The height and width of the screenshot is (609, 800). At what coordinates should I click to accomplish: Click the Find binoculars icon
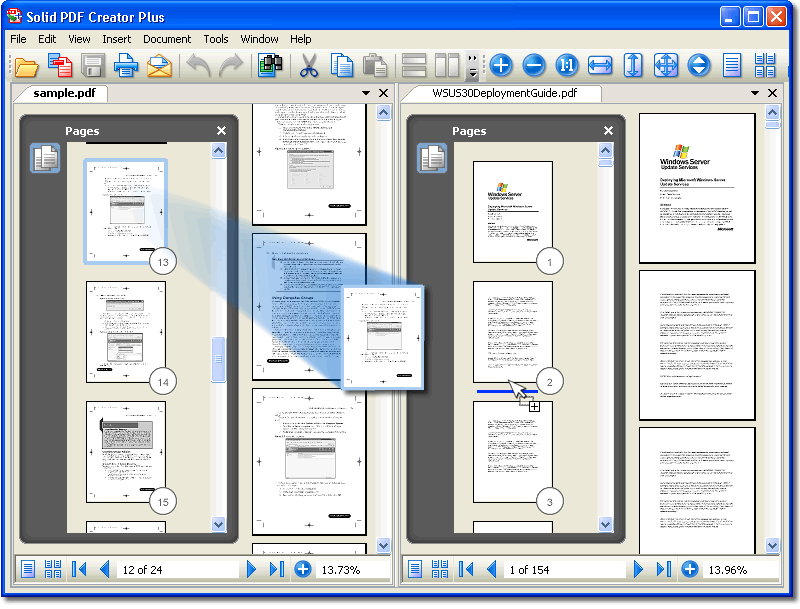point(270,67)
